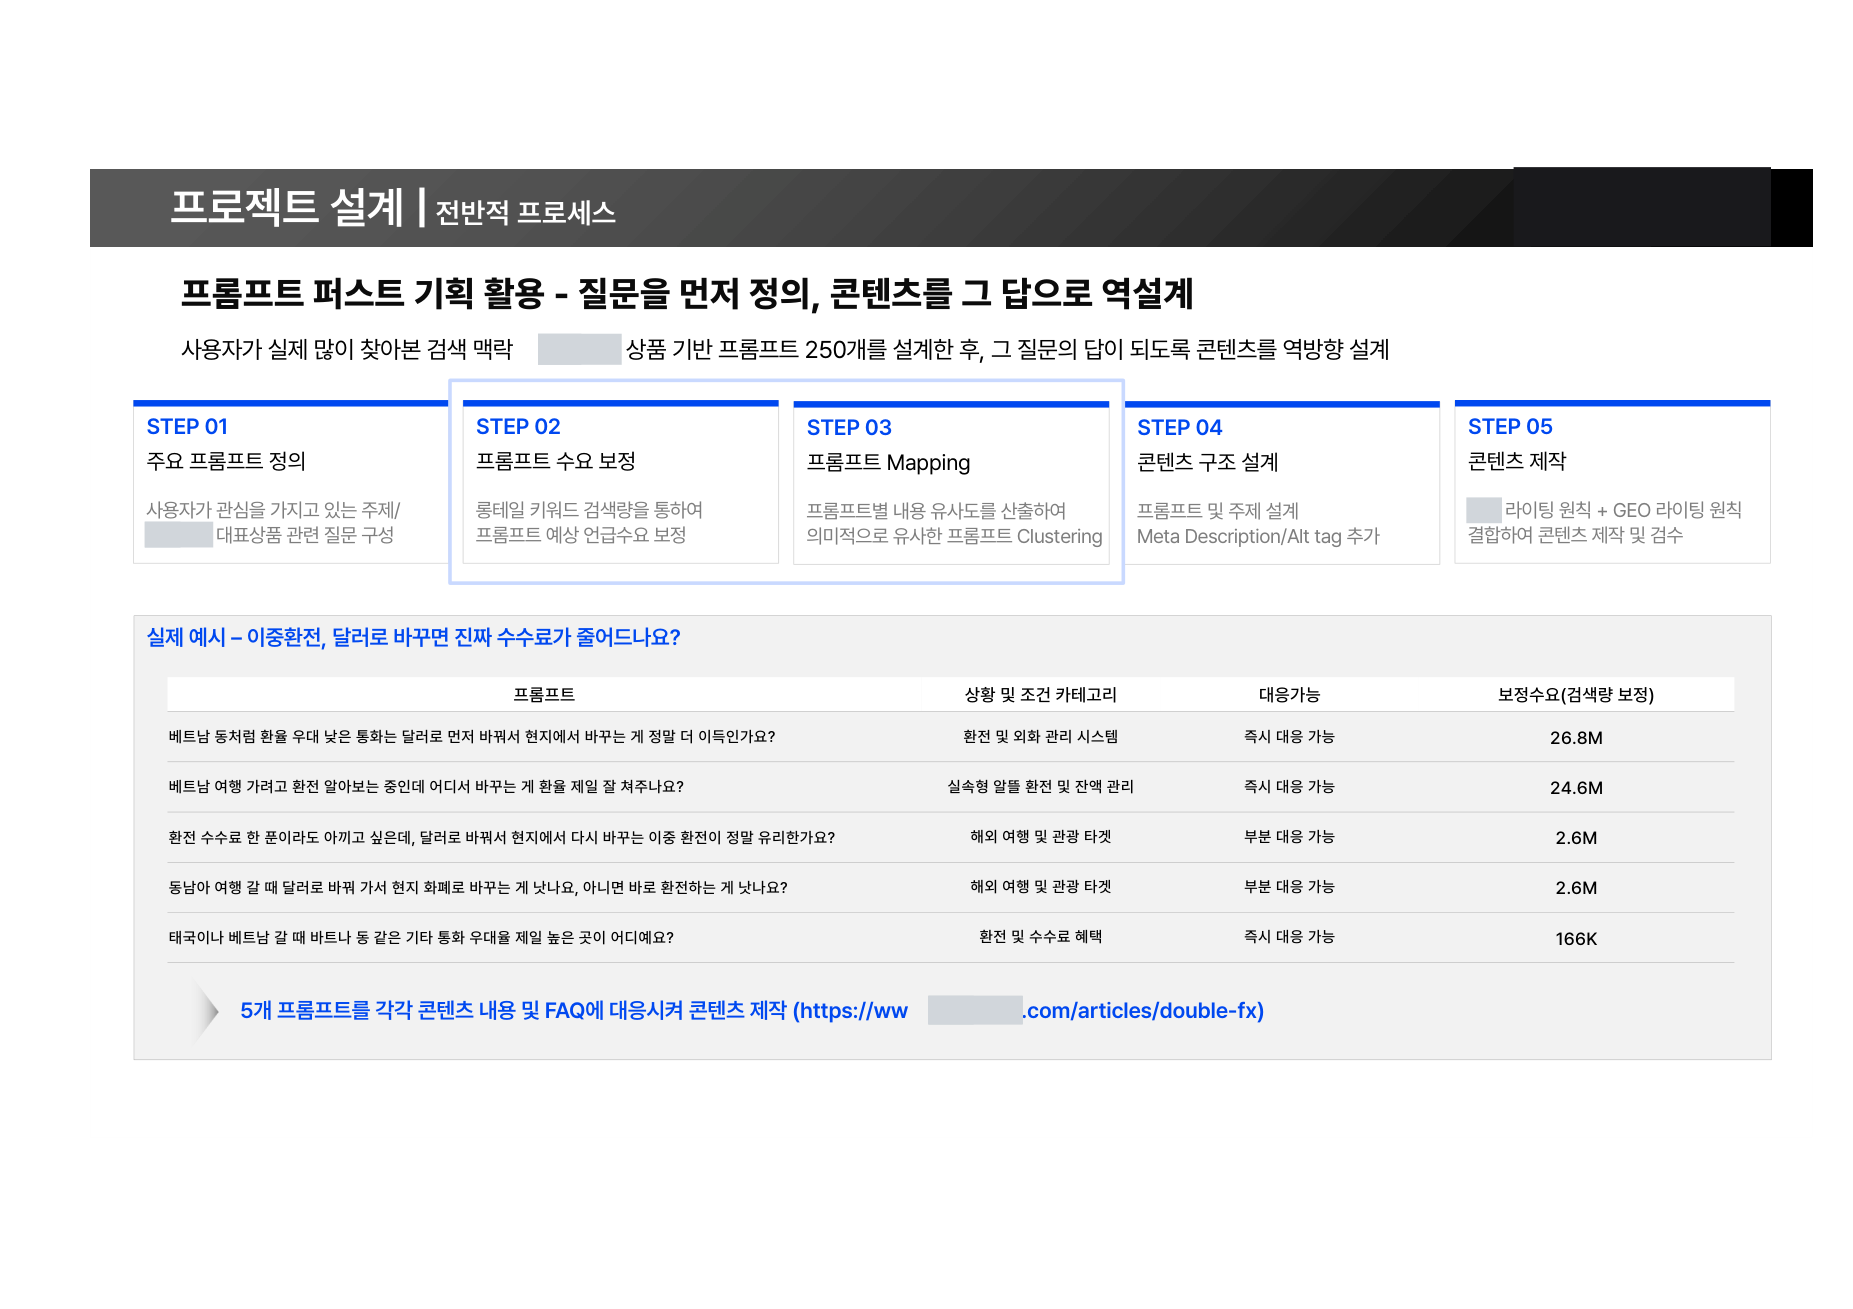Click the '프롬프트 퍼스트 기획 활용' headline
This screenshot has height=1309, width=1853.
click(x=362, y=294)
